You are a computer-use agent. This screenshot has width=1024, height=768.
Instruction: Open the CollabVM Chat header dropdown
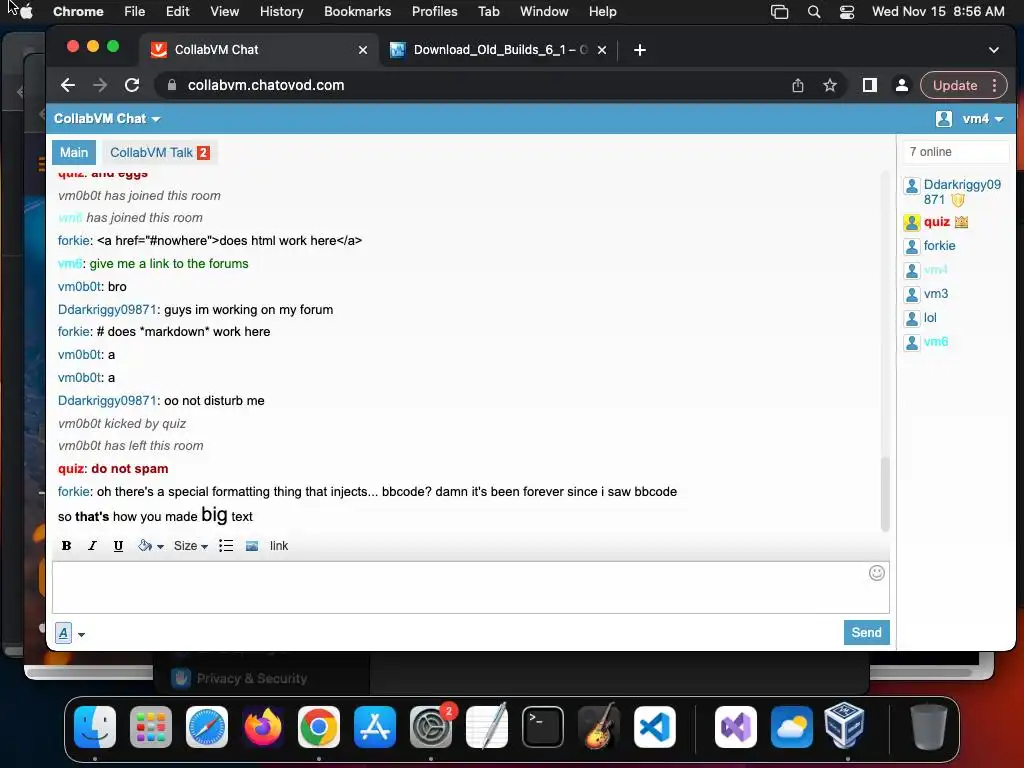tap(107, 119)
